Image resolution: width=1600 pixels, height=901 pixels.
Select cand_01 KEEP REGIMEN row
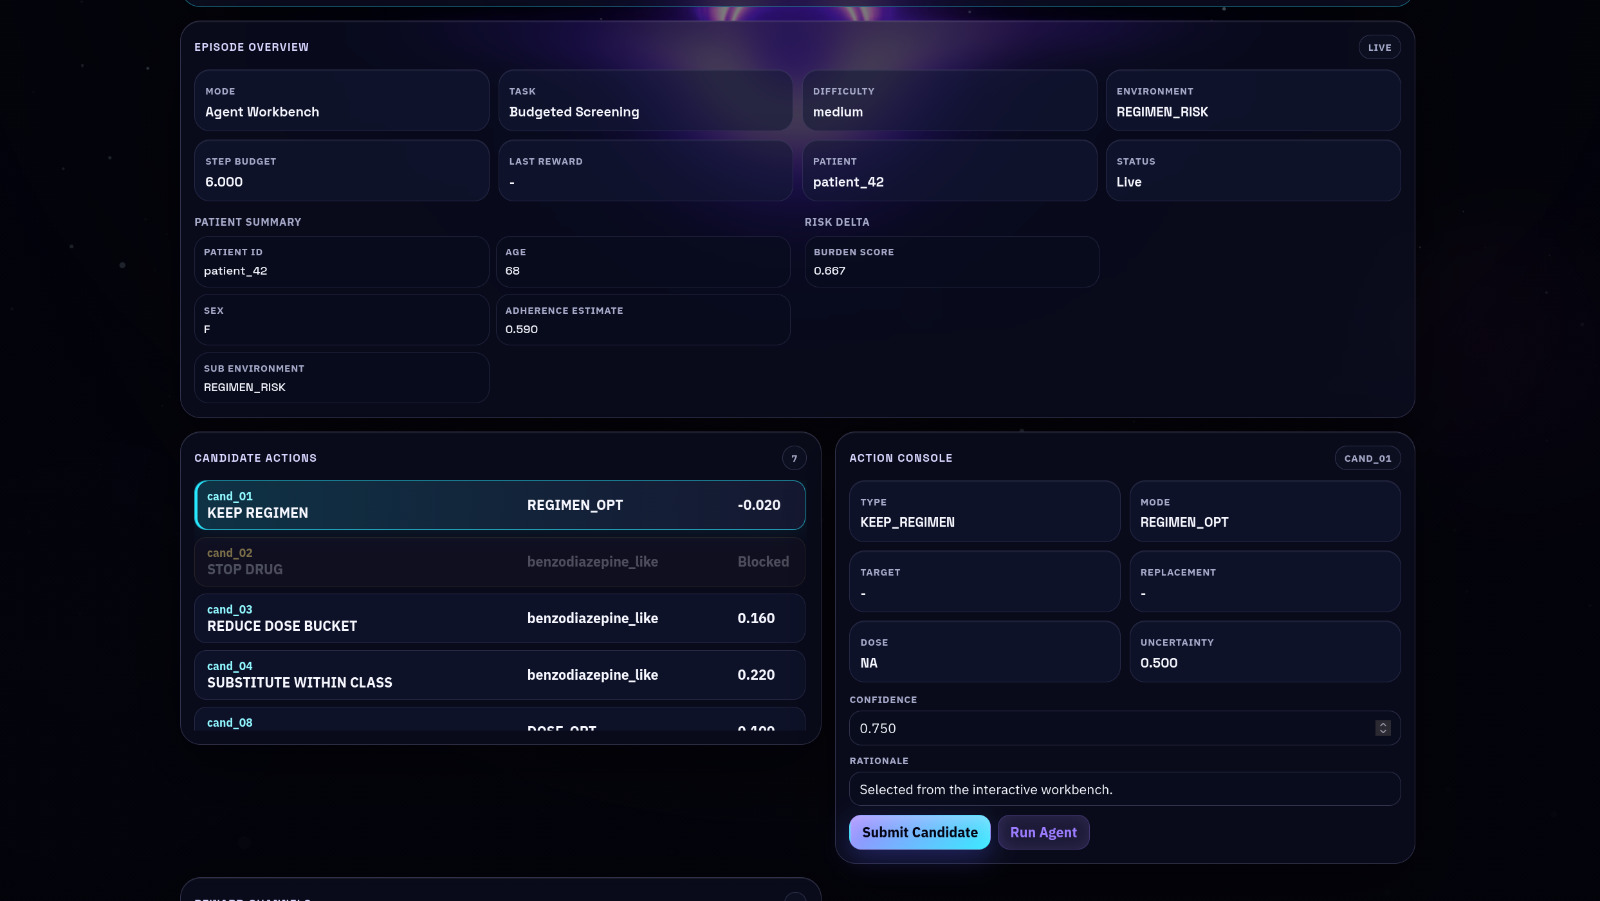(x=500, y=505)
